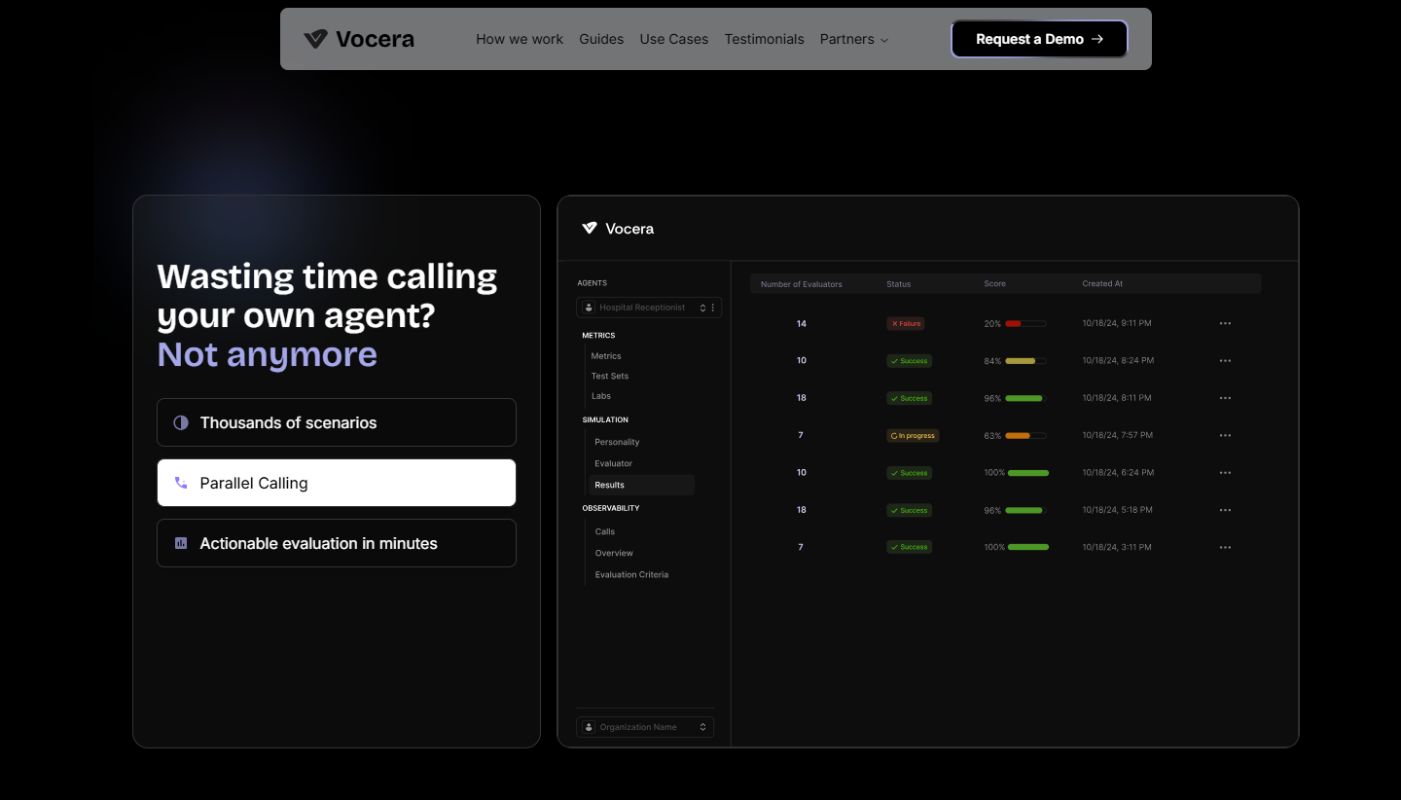Click the 100% score bar in the 3:11 PM row
The width and height of the screenshot is (1401, 800).
tap(1029, 548)
